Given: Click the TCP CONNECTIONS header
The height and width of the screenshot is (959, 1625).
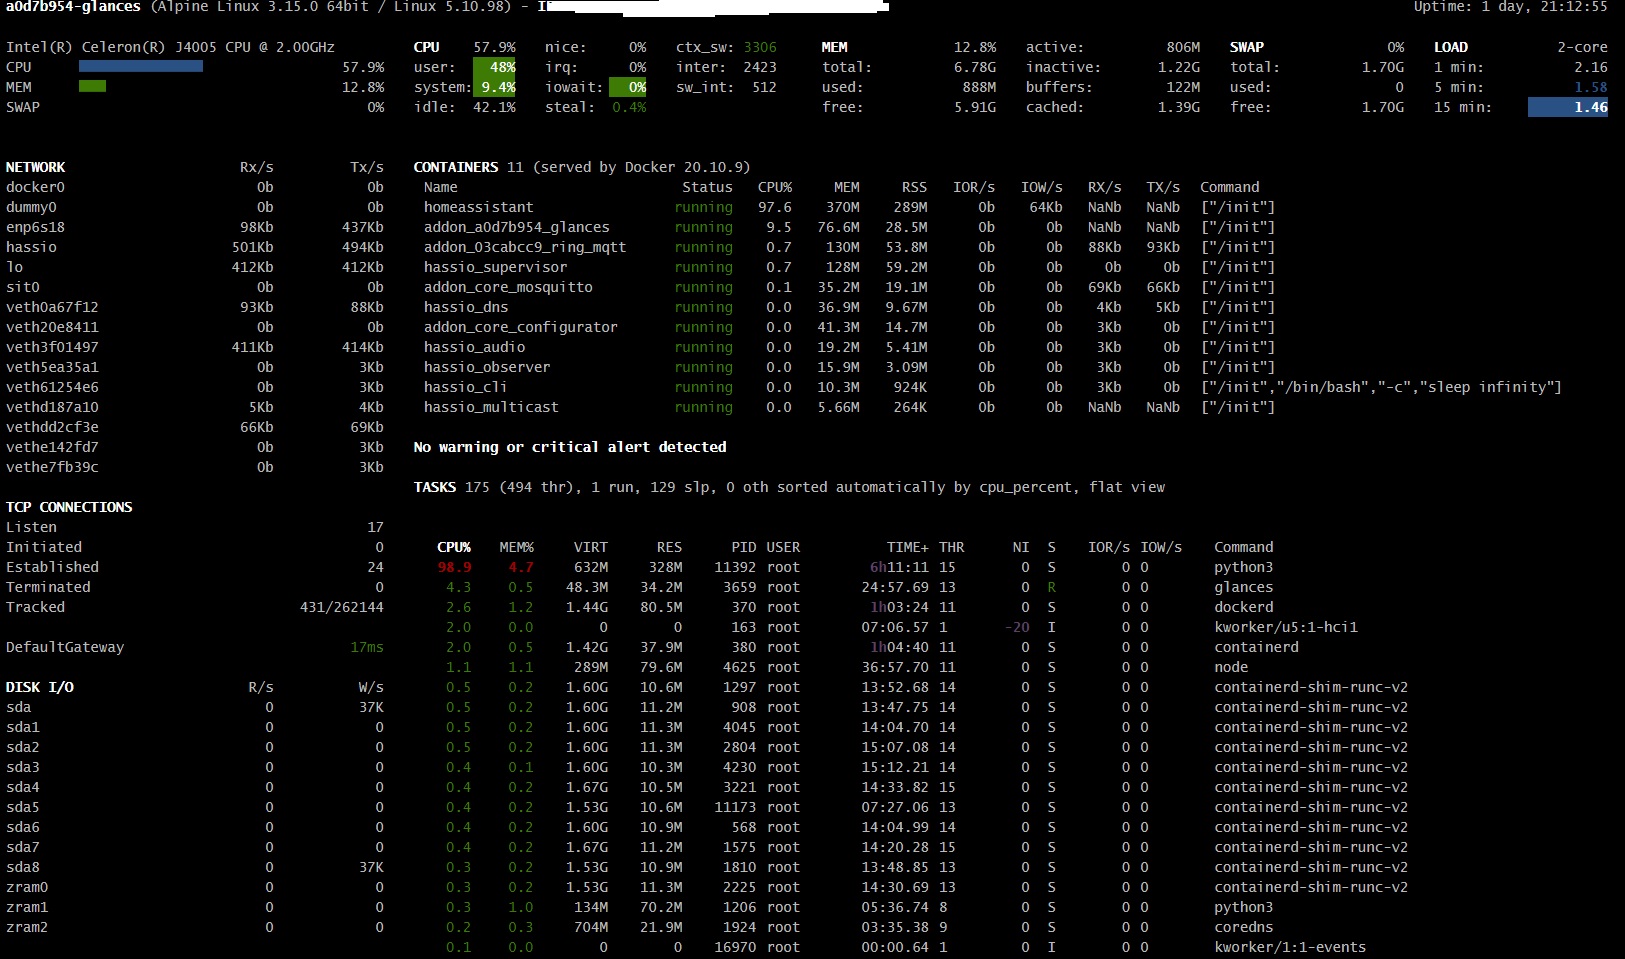Looking at the screenshot, I should 69,507.
